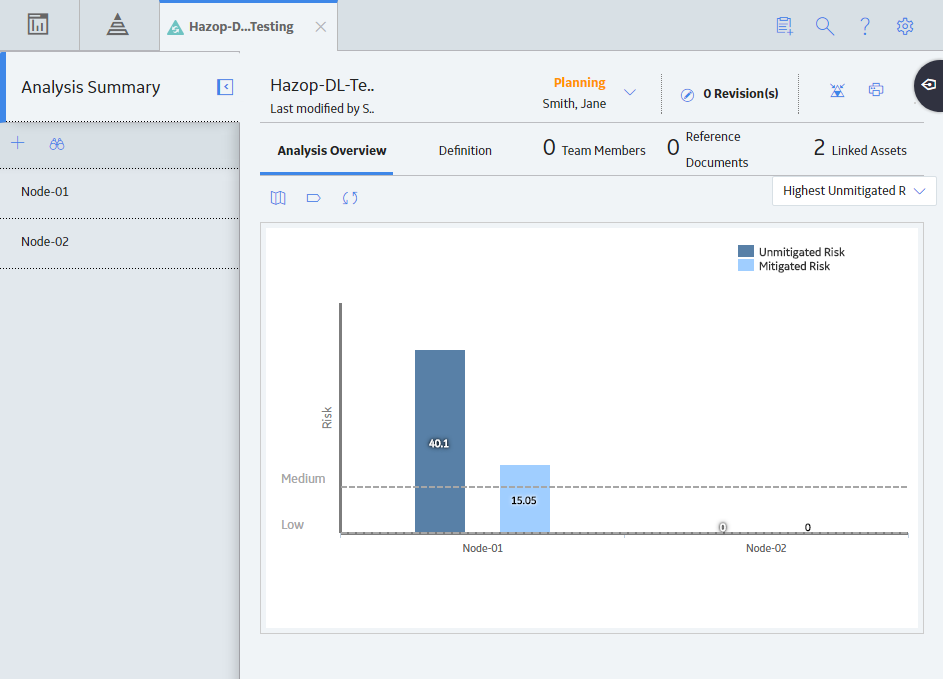This screenshot has height=679, width=943.
Task: Click the 40.1 unmitigated risk bar
Action: 440,441
